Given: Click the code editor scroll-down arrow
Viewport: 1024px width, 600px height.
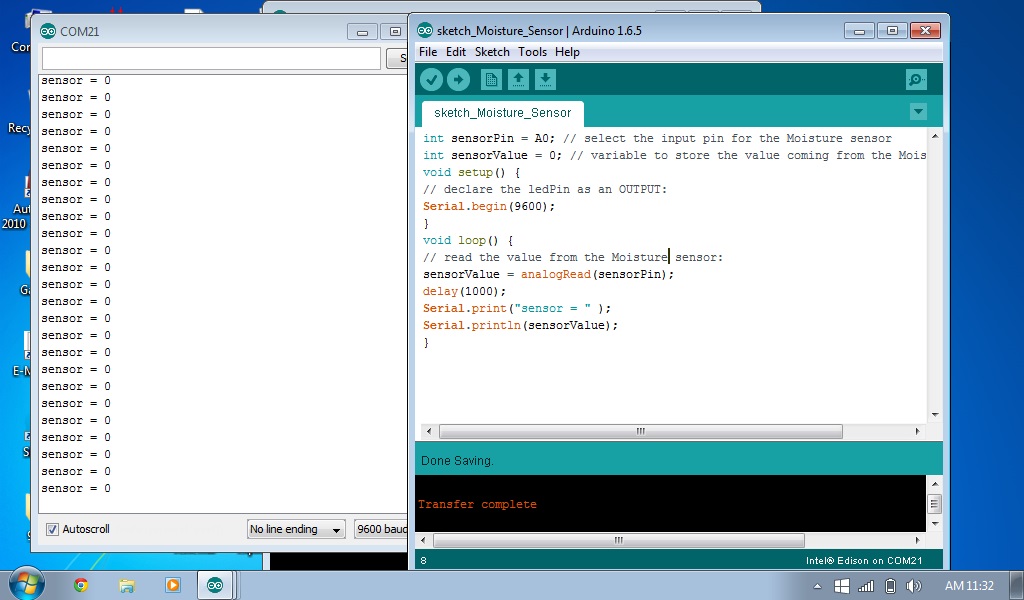Looking at the screenshot, I should 935,415.
